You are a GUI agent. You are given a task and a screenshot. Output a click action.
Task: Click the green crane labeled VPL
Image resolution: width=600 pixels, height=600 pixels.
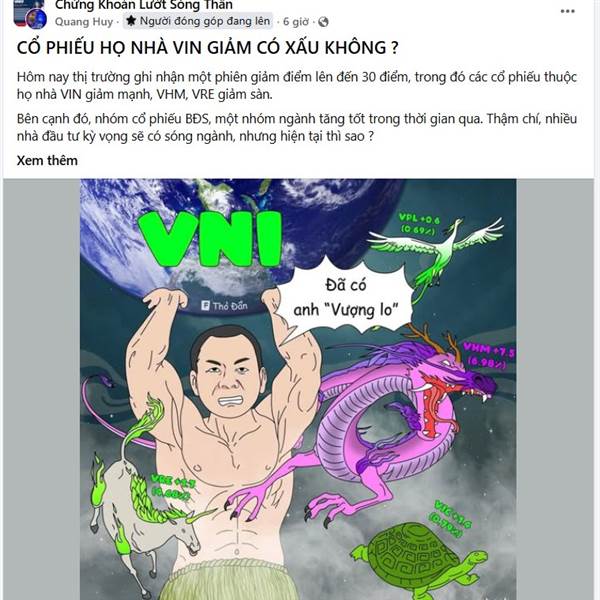(435, 254)
